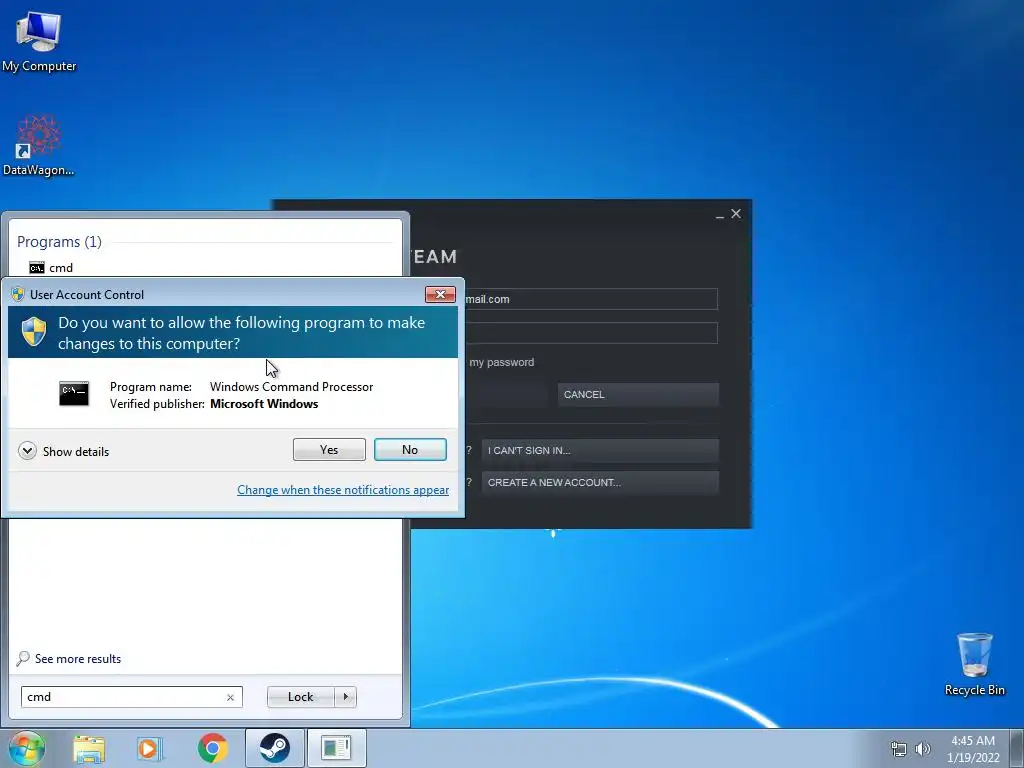Image resolution: width=1024 pixels, height=768 pixels.
Task: Clear the Start menu search text
Action: pyautogui.click(x=231, y=697)
